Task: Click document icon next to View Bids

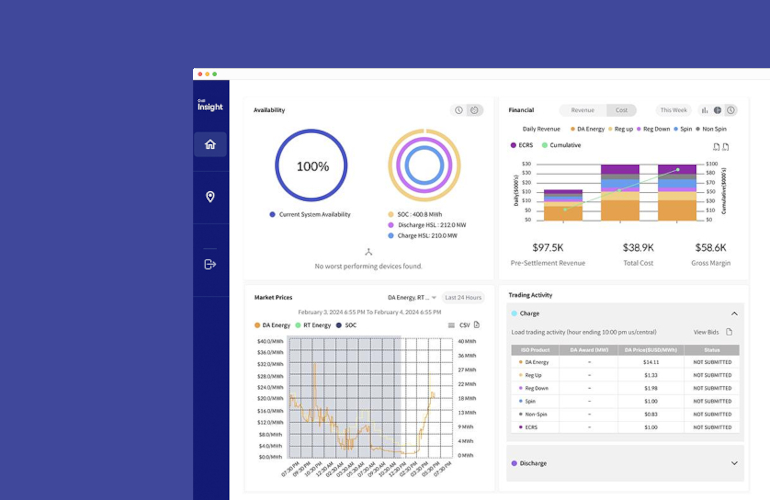Action: click(729, 332)
